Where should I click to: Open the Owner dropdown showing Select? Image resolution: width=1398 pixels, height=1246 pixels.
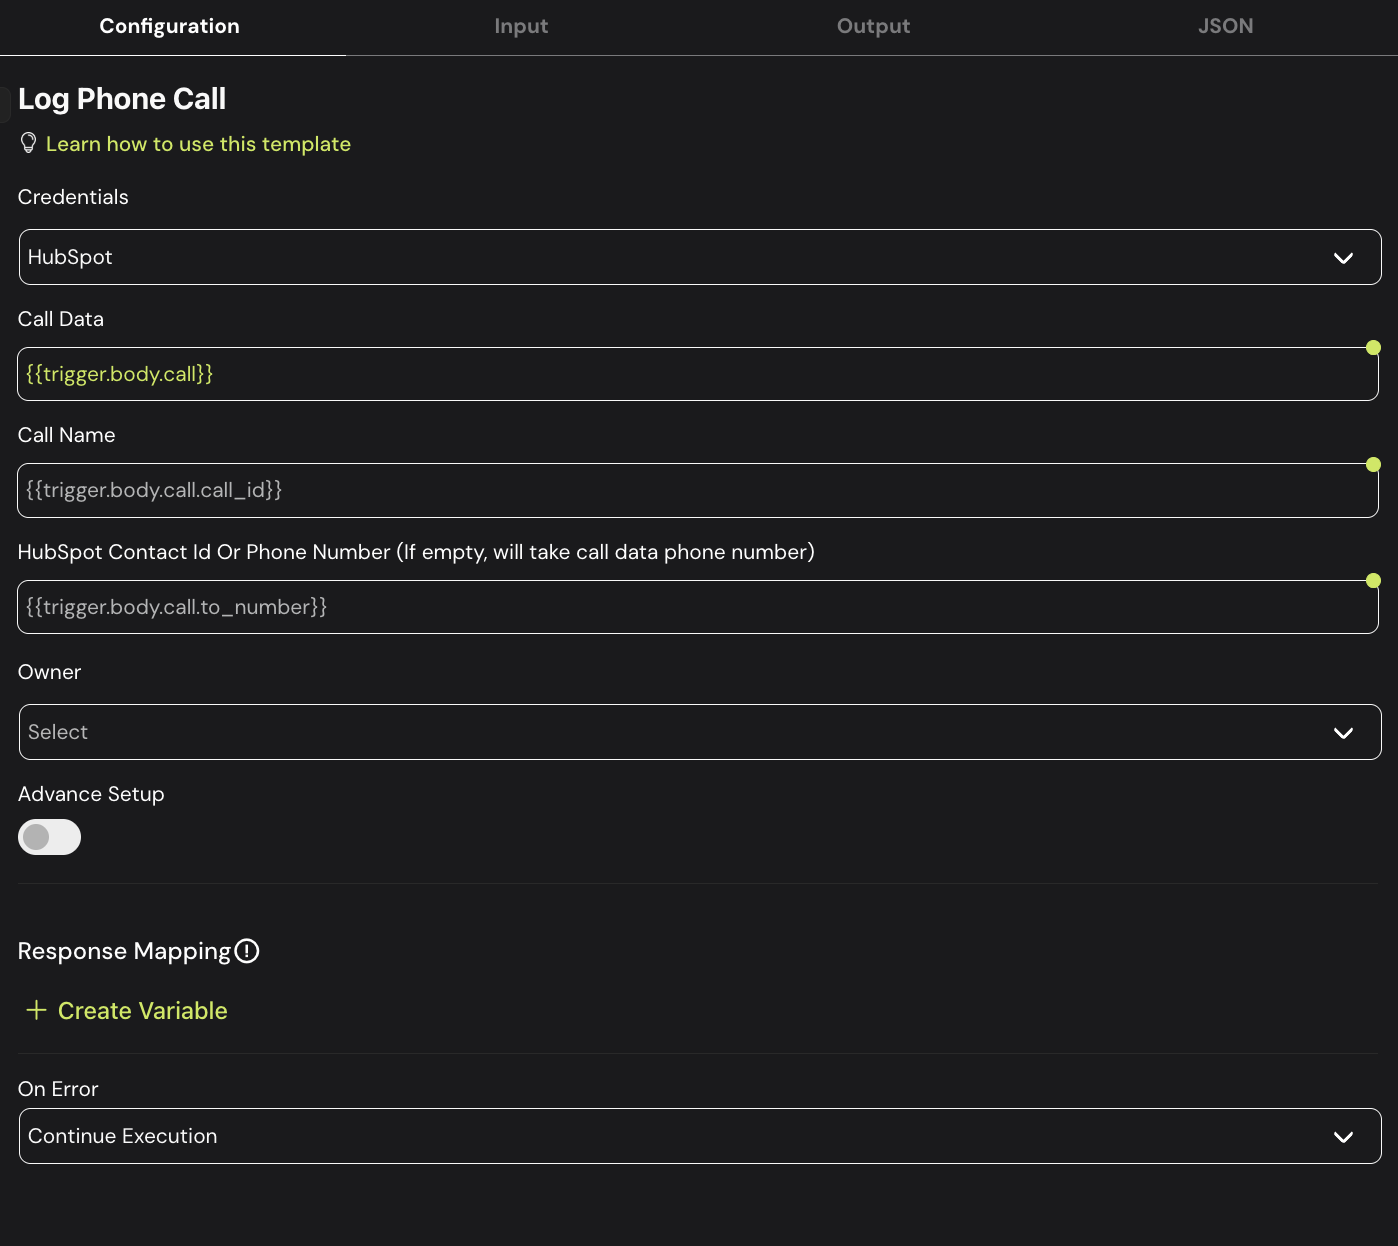[699, 732]
